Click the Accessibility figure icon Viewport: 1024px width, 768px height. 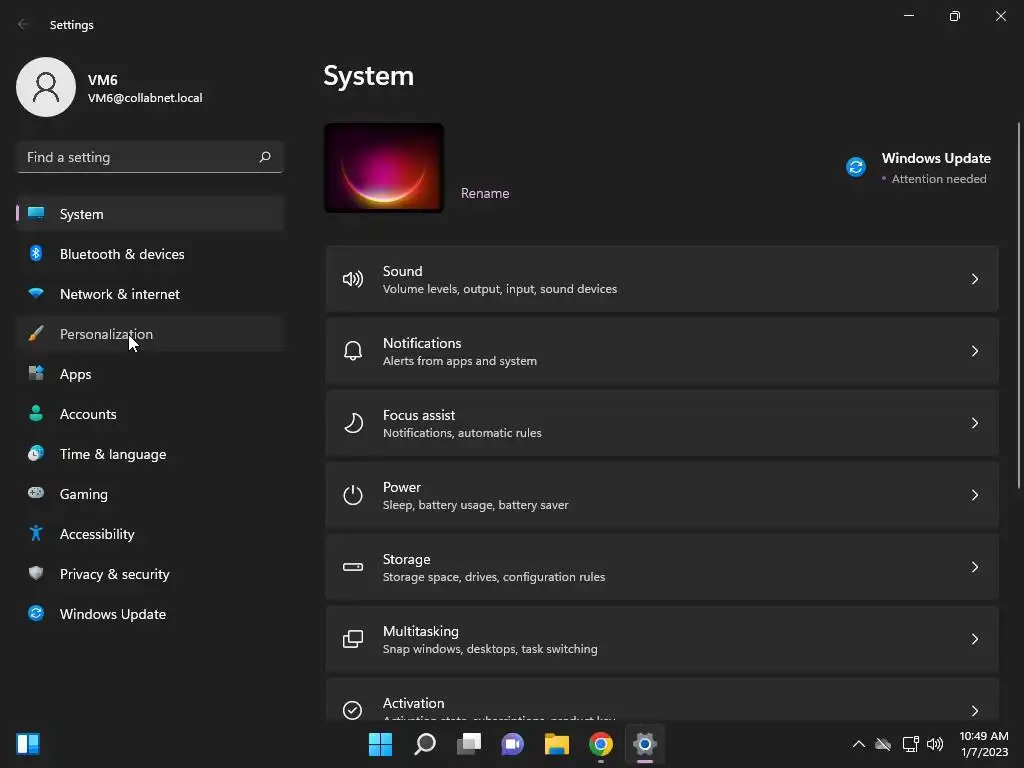[x=36, y=534]
